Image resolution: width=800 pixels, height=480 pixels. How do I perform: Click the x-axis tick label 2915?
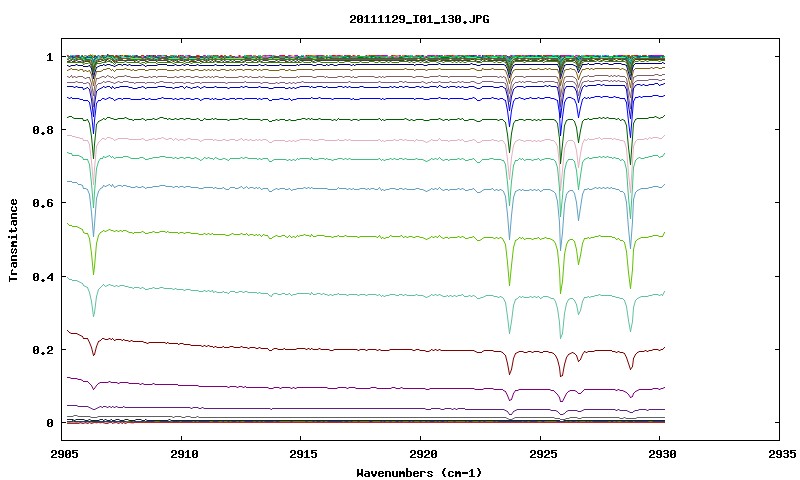coord(303,454)
